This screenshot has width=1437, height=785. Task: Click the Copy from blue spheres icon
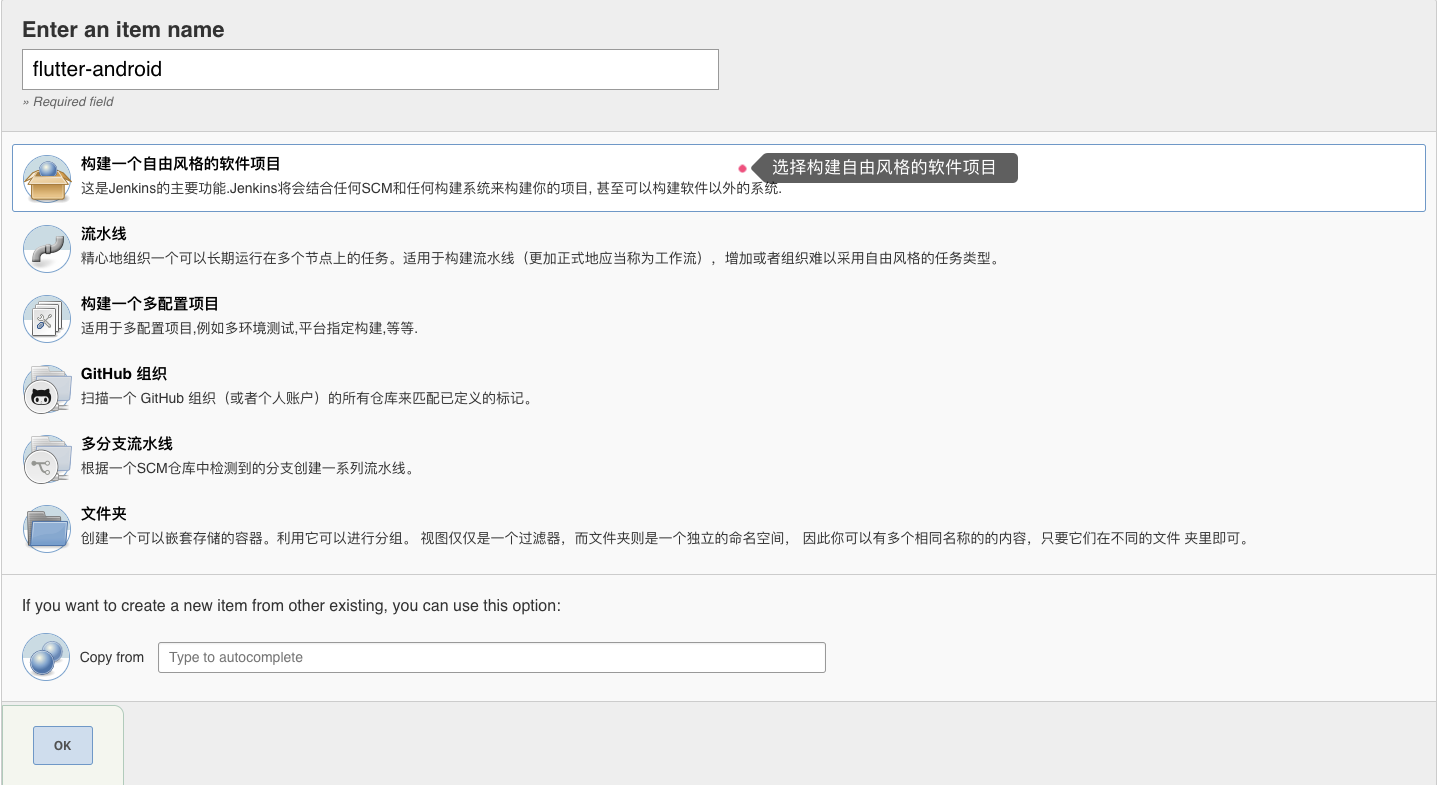[x=46, y=657]
